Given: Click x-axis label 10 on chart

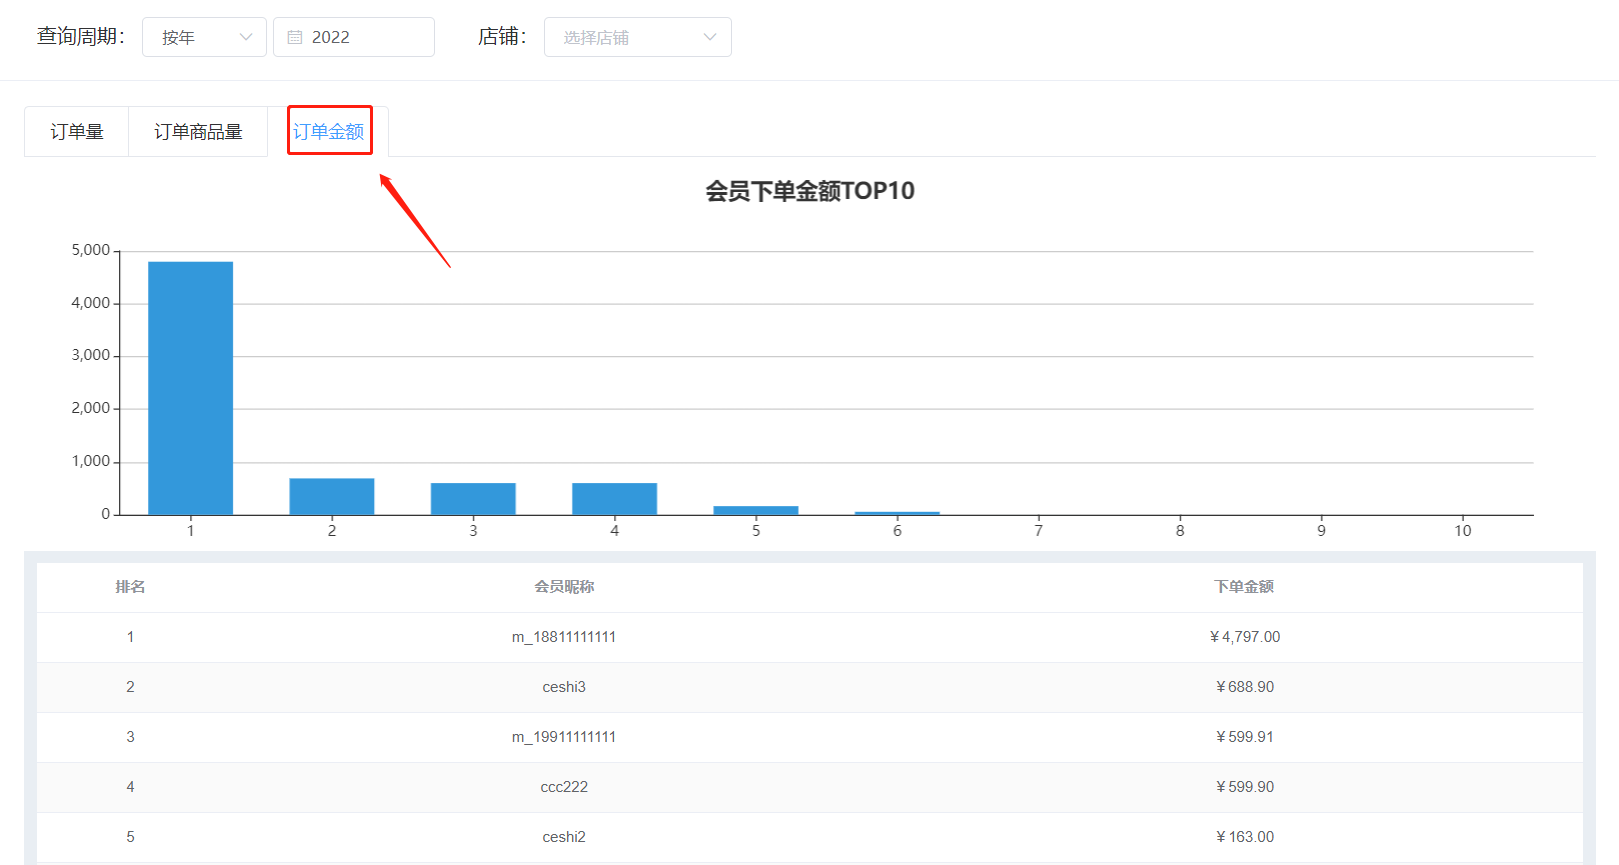Looking at the screenshot, I should tap(1463, 531).
